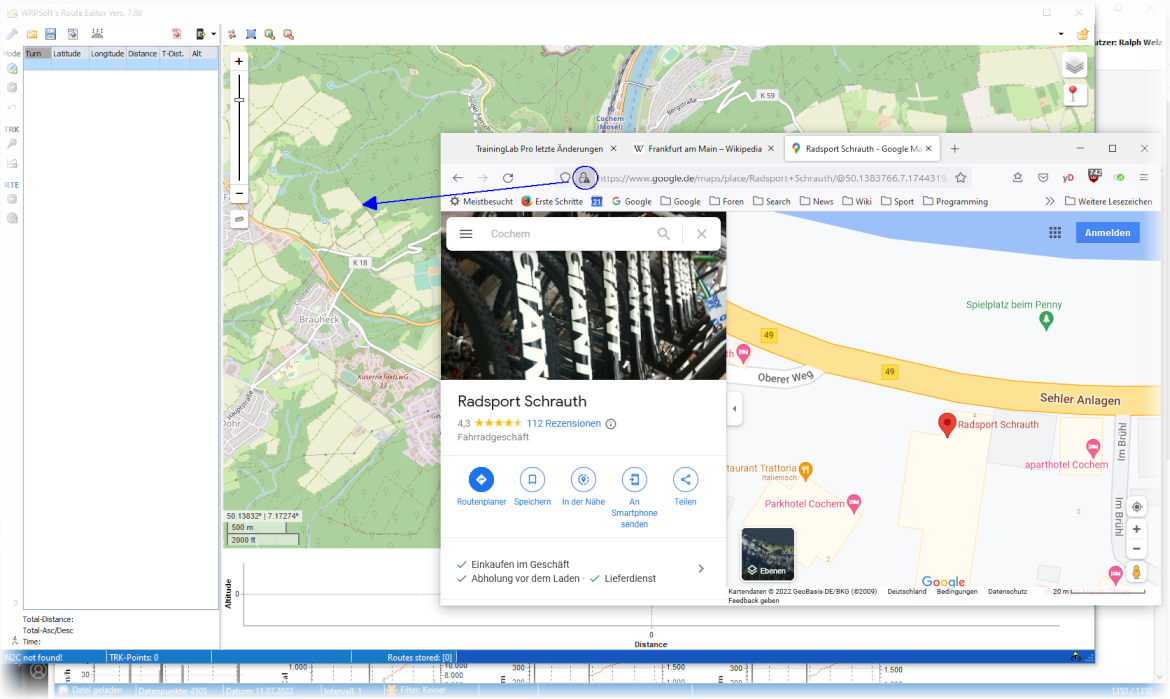Open the Google apps grid
Viewport: 1170px width, 699px height.
[x=1055, y=233]
